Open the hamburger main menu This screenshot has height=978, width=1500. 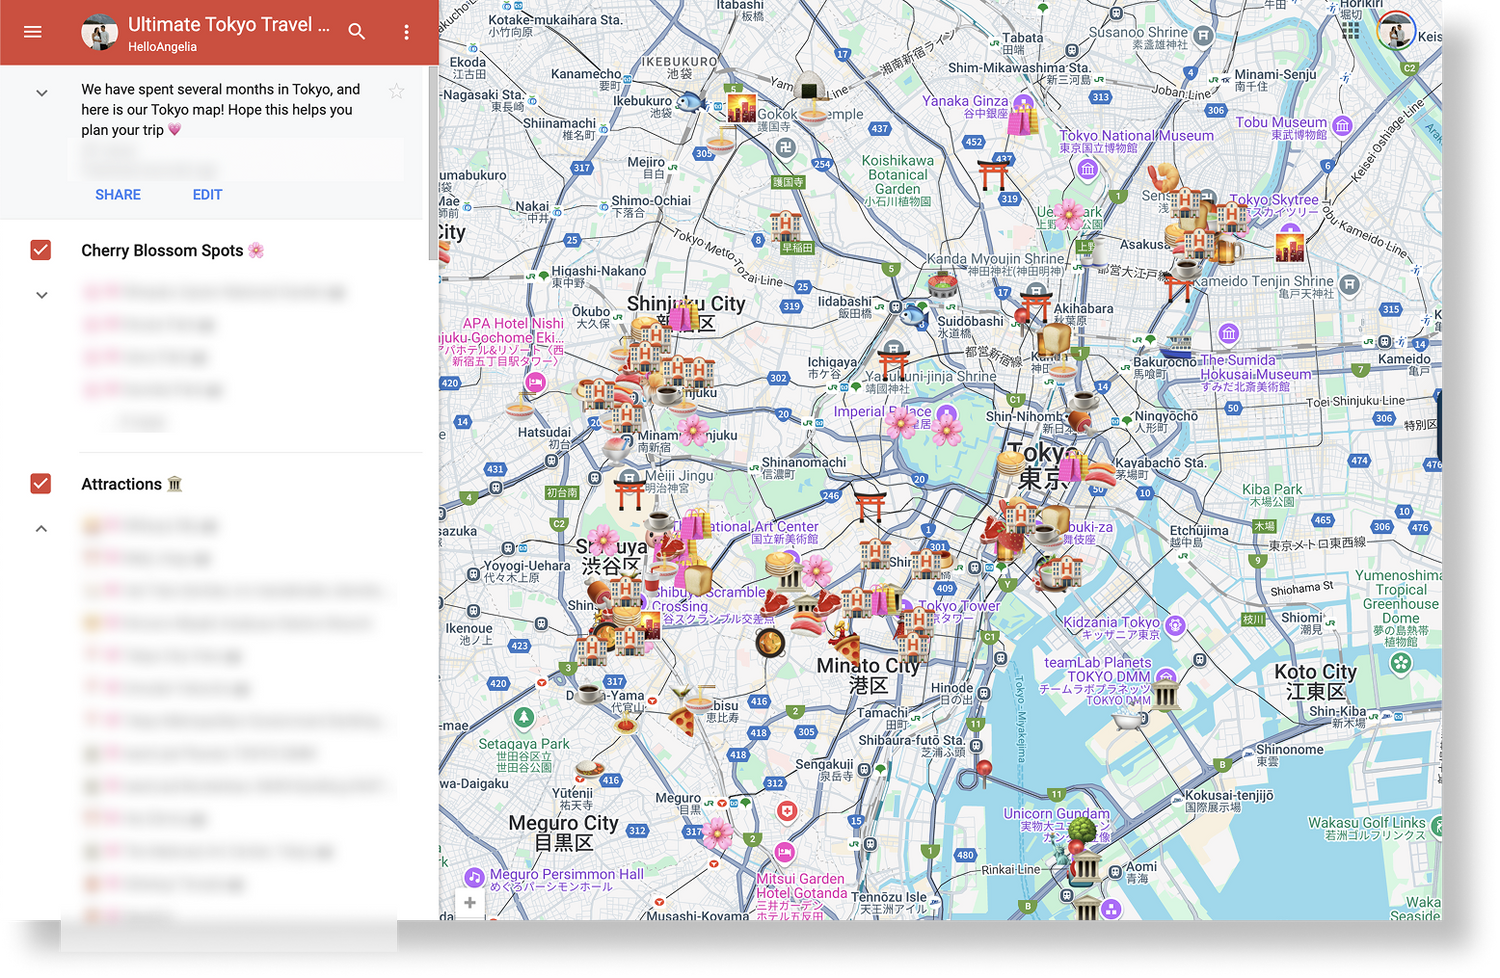tap(33, 32)
